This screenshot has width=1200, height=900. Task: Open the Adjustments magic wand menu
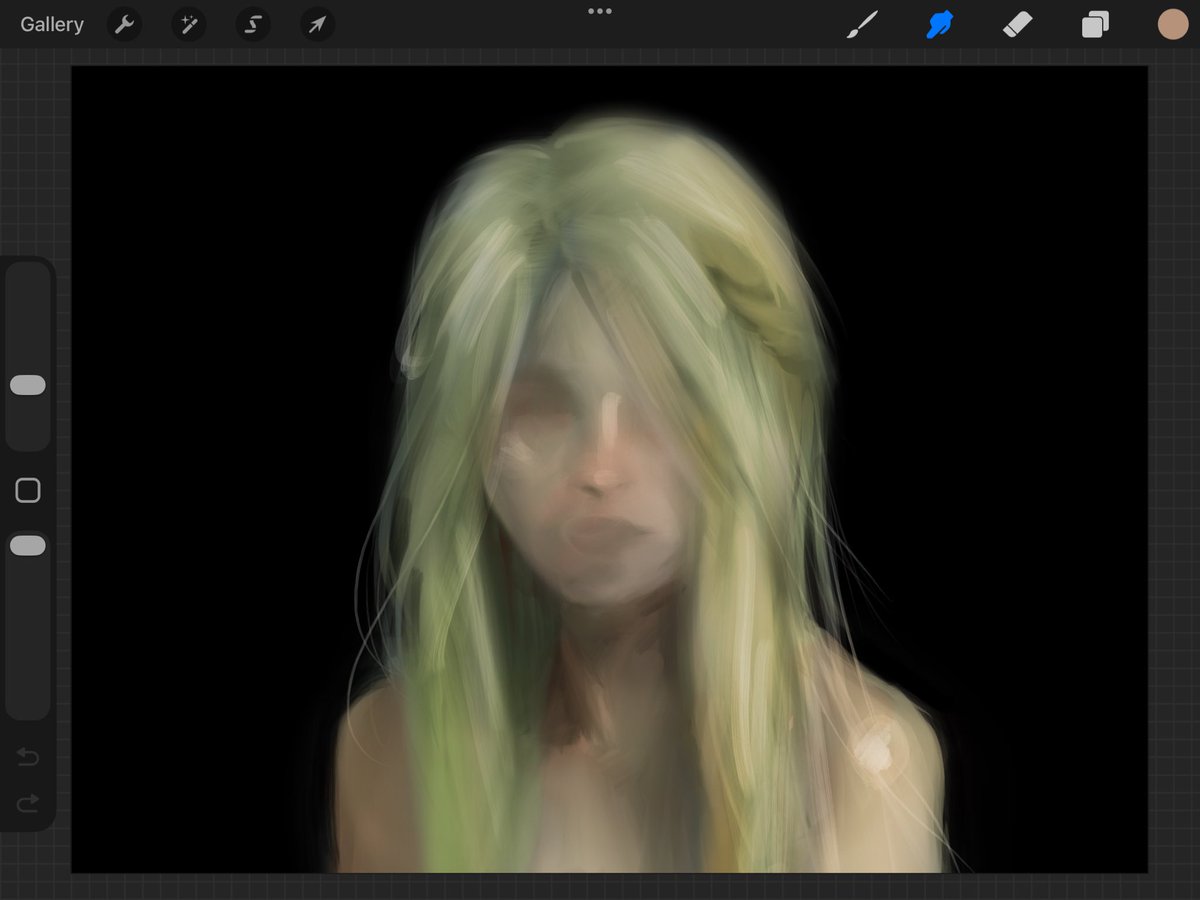[x=188, y=25]
